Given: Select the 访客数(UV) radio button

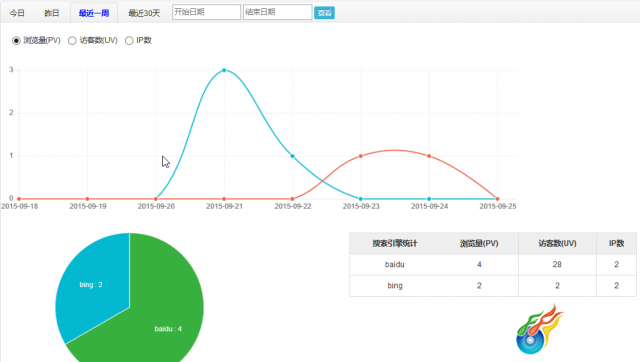Looking at the screenshot, I should coord(72,40).
